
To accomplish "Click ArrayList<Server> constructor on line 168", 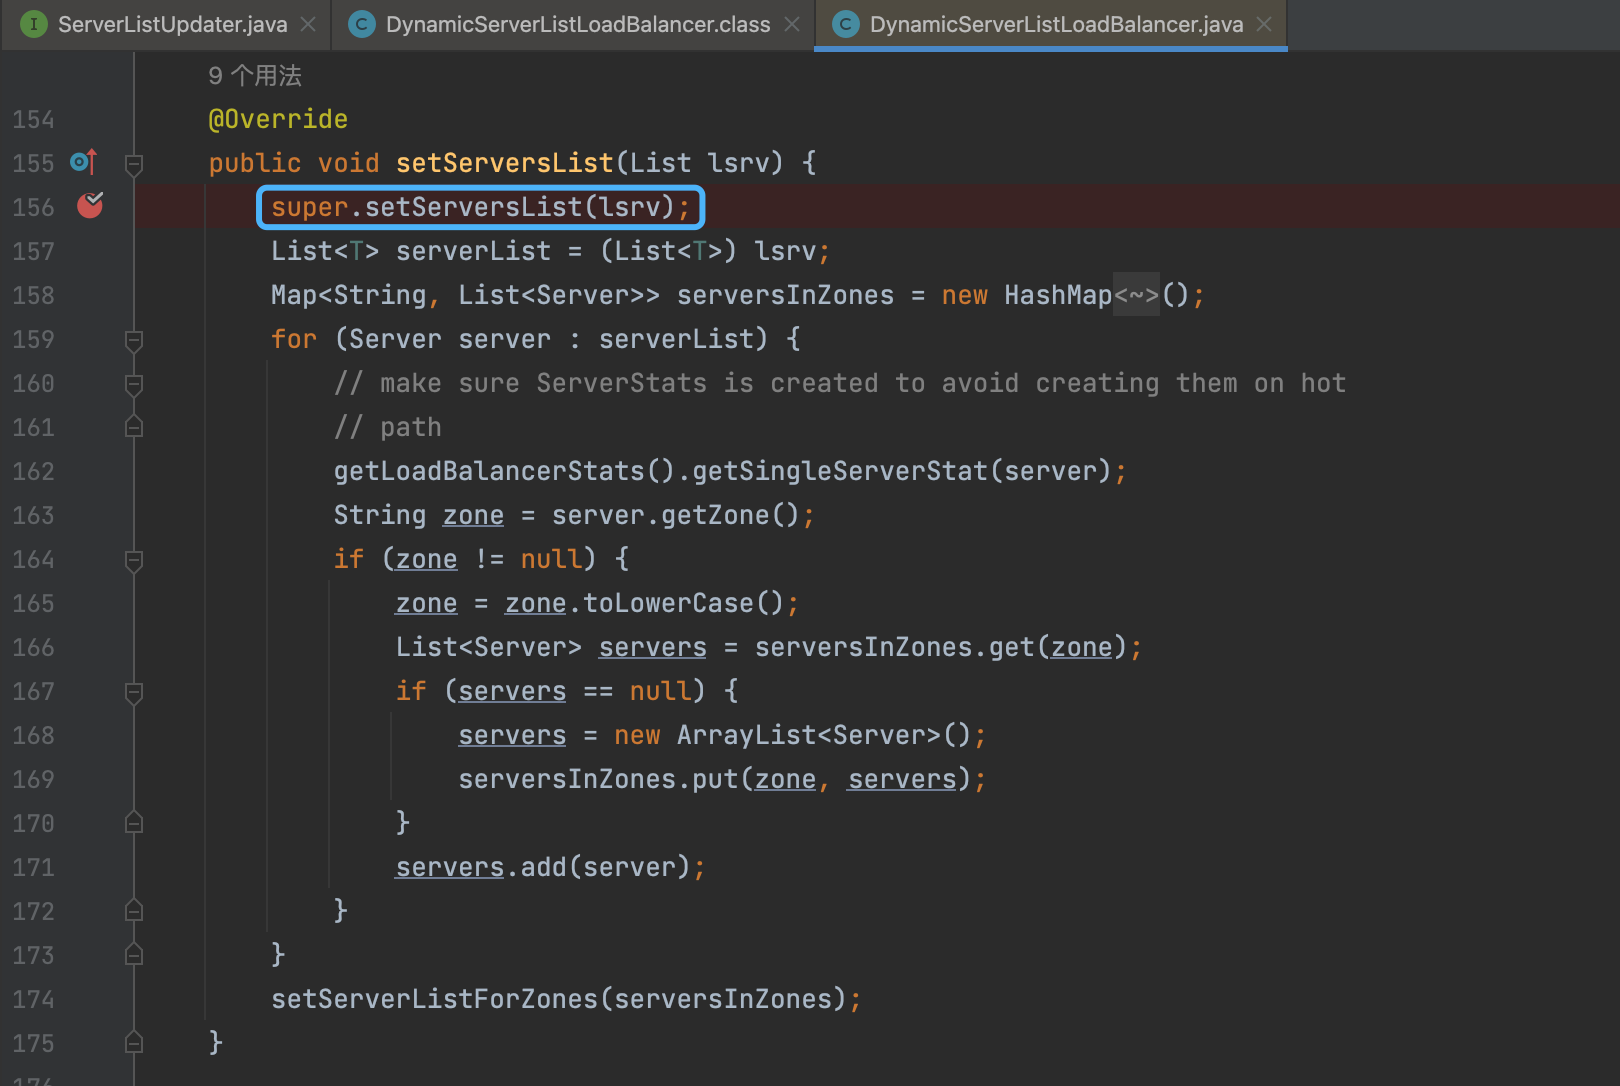I will tap(824, 735).
